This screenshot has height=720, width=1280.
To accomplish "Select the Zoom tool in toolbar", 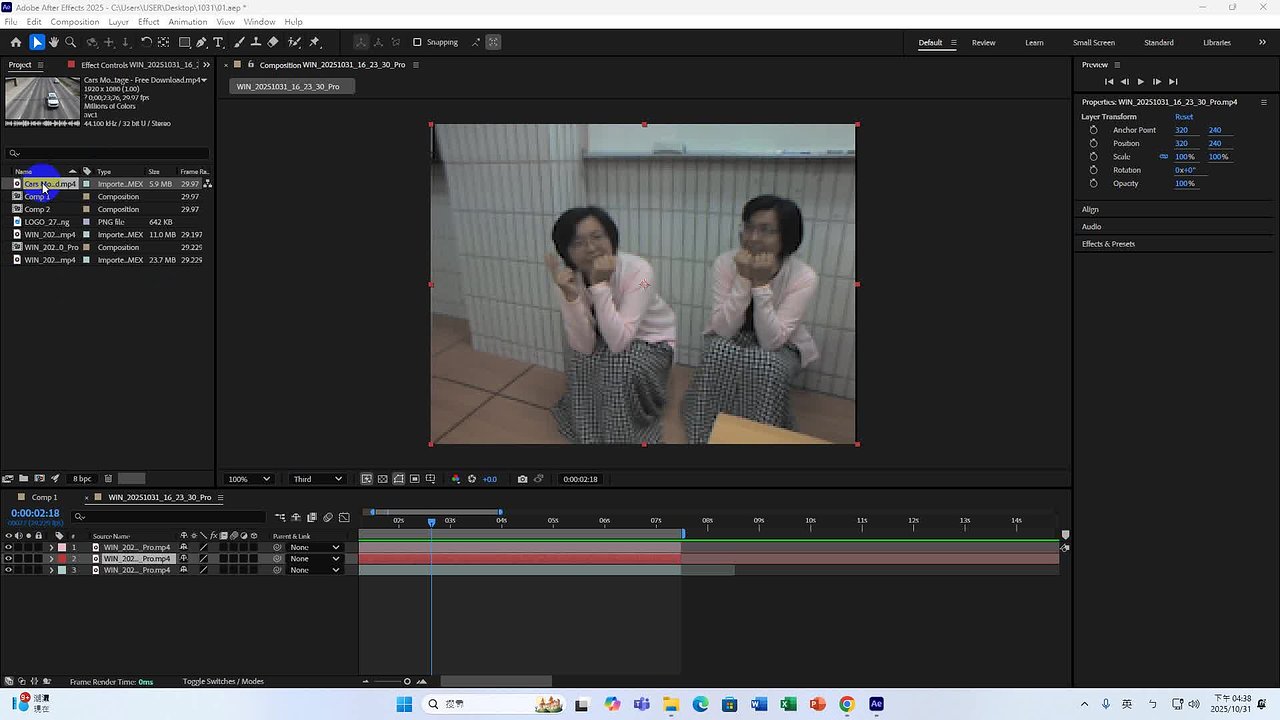I will pyautogui.click(x=71, y=42).
